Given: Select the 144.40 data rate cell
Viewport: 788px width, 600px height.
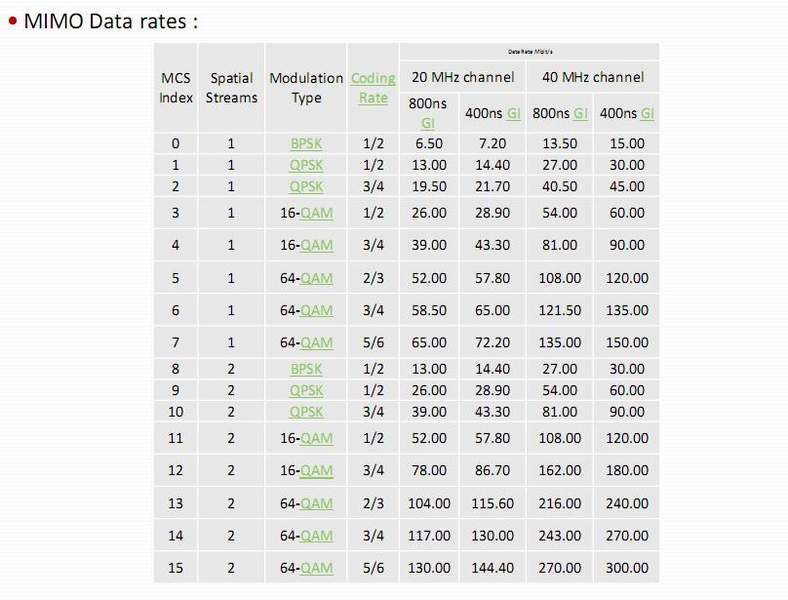Looking at the screenshot, I should click(x=493, y=568).
